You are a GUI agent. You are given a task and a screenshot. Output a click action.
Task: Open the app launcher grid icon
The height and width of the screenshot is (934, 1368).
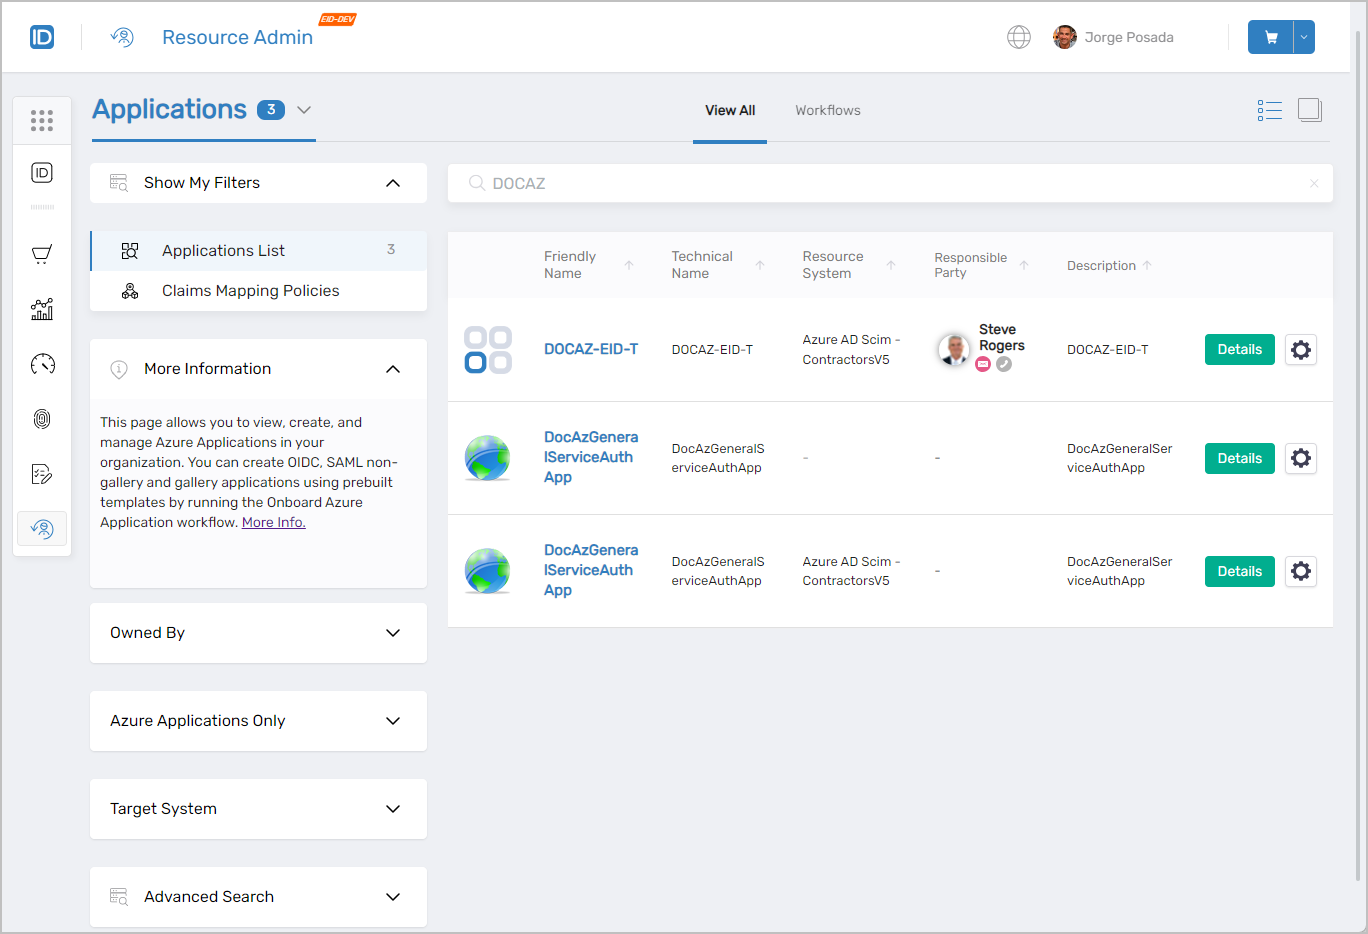pos(41,120)
